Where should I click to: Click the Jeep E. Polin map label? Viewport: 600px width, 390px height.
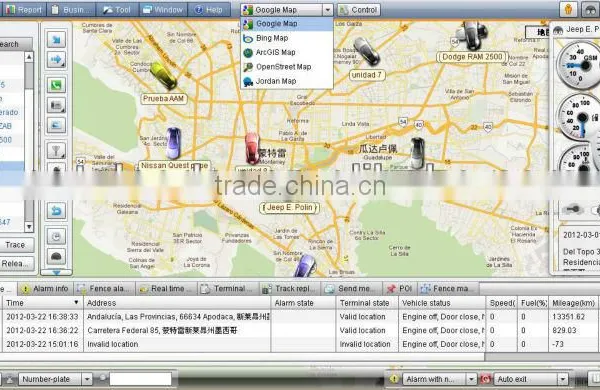290,207
